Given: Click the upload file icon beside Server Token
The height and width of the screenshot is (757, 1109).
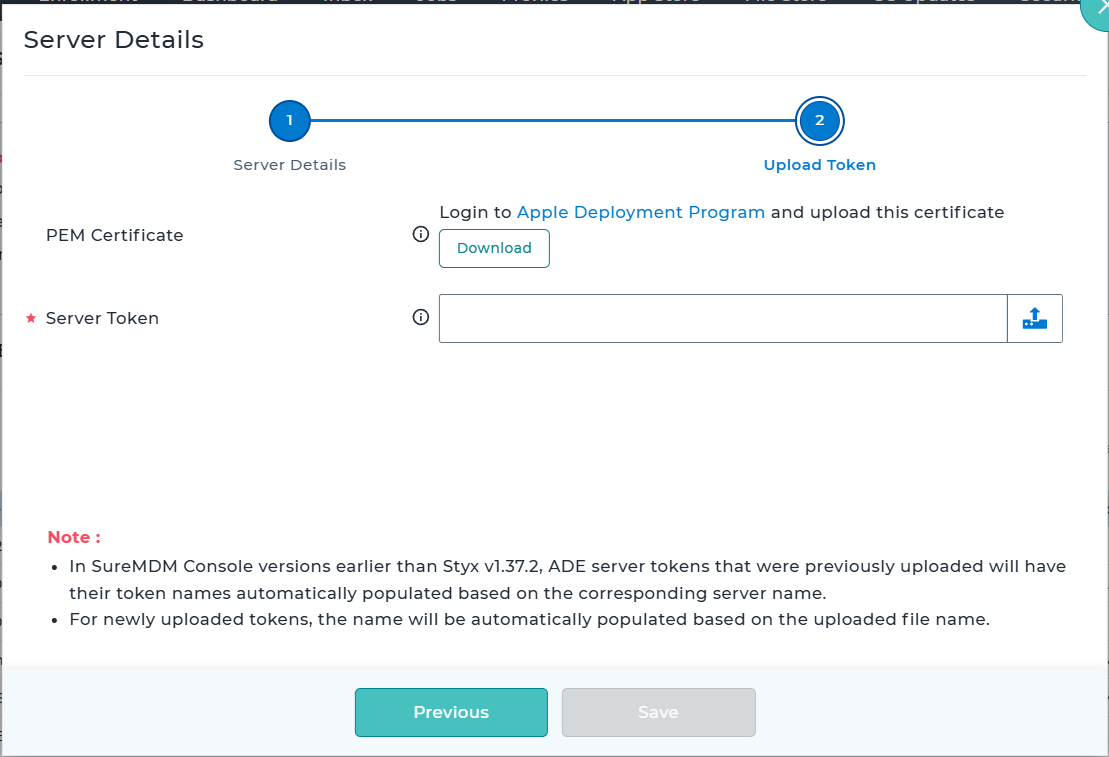Looking at the screenshot, I should click(x=1034, y=318).
